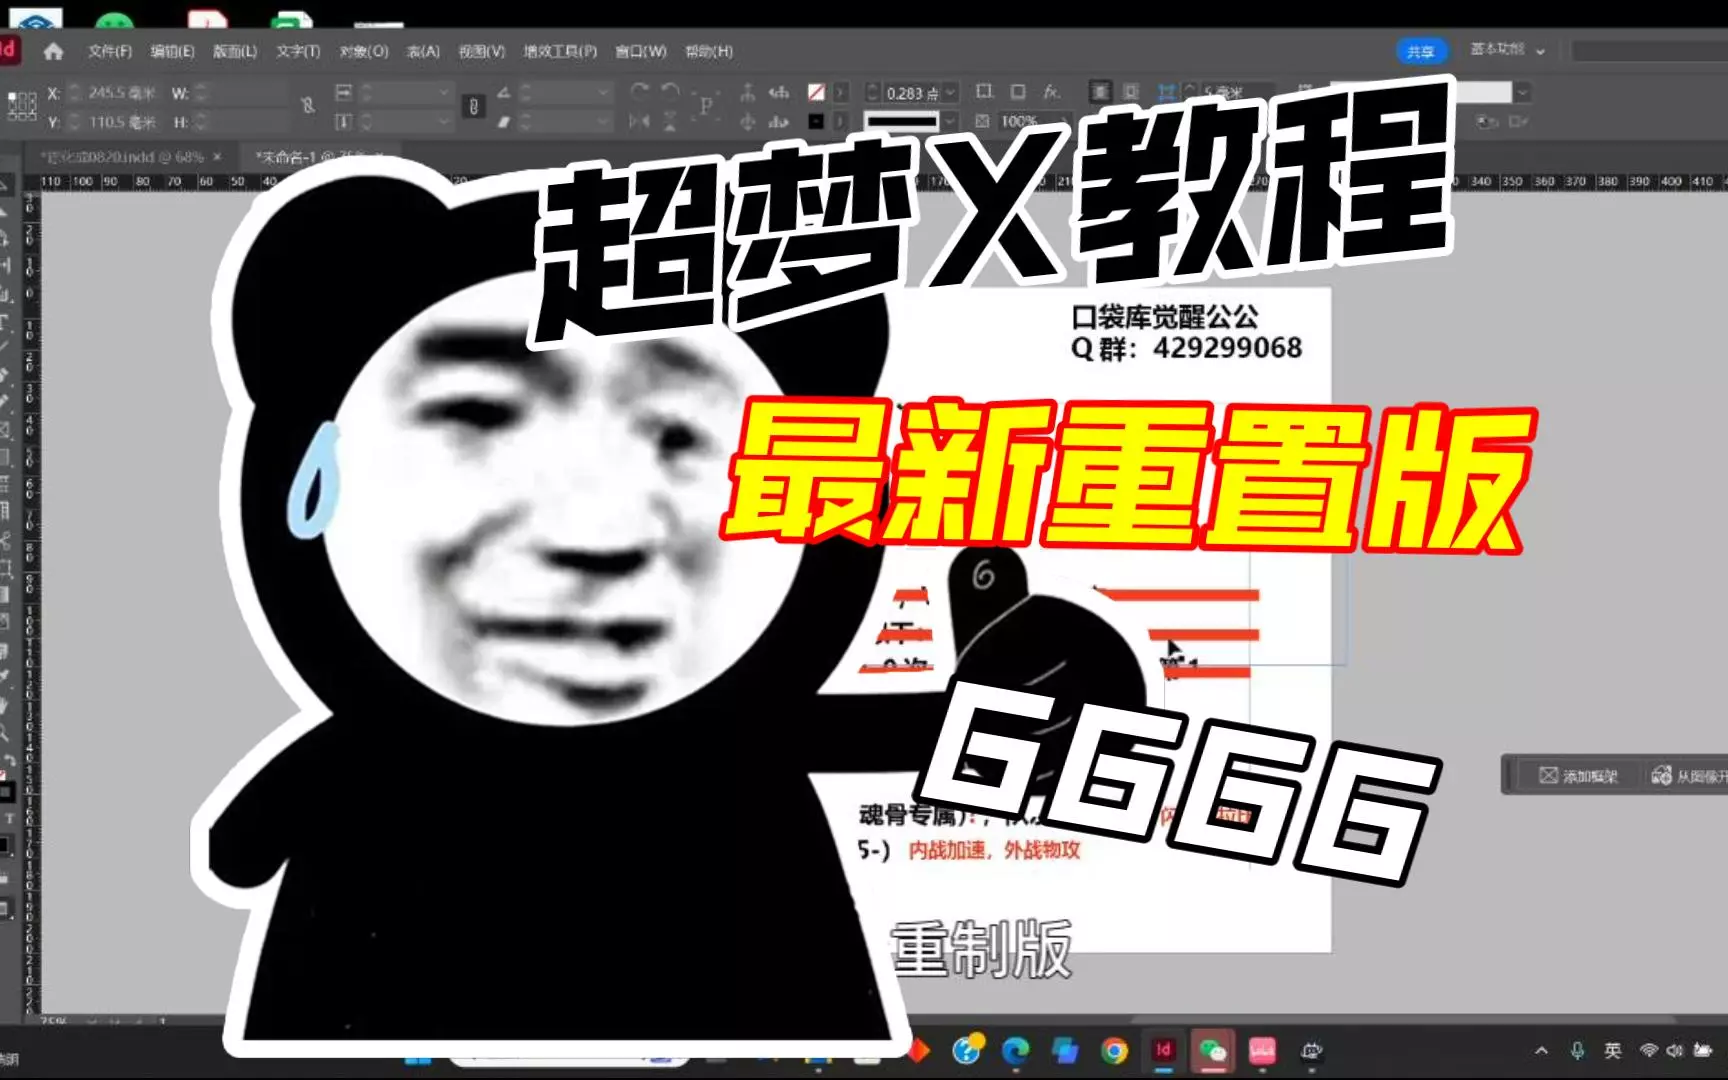Open the 表(A) menu
The width and height of the screenshot is (1728, 1080).
423,51
